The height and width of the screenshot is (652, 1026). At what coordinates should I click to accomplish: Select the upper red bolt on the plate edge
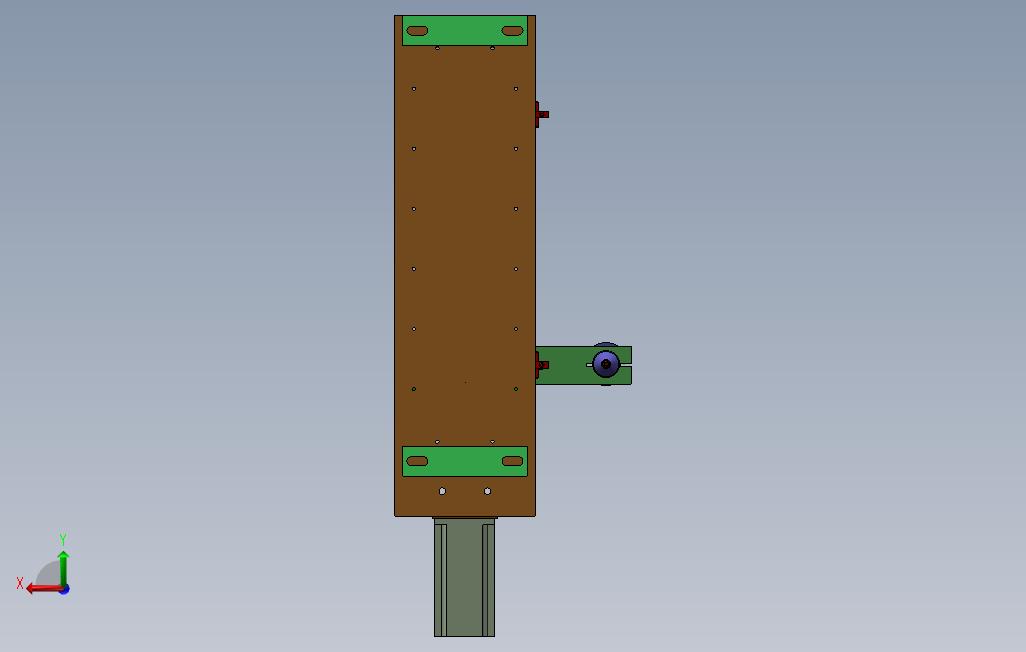542,115
